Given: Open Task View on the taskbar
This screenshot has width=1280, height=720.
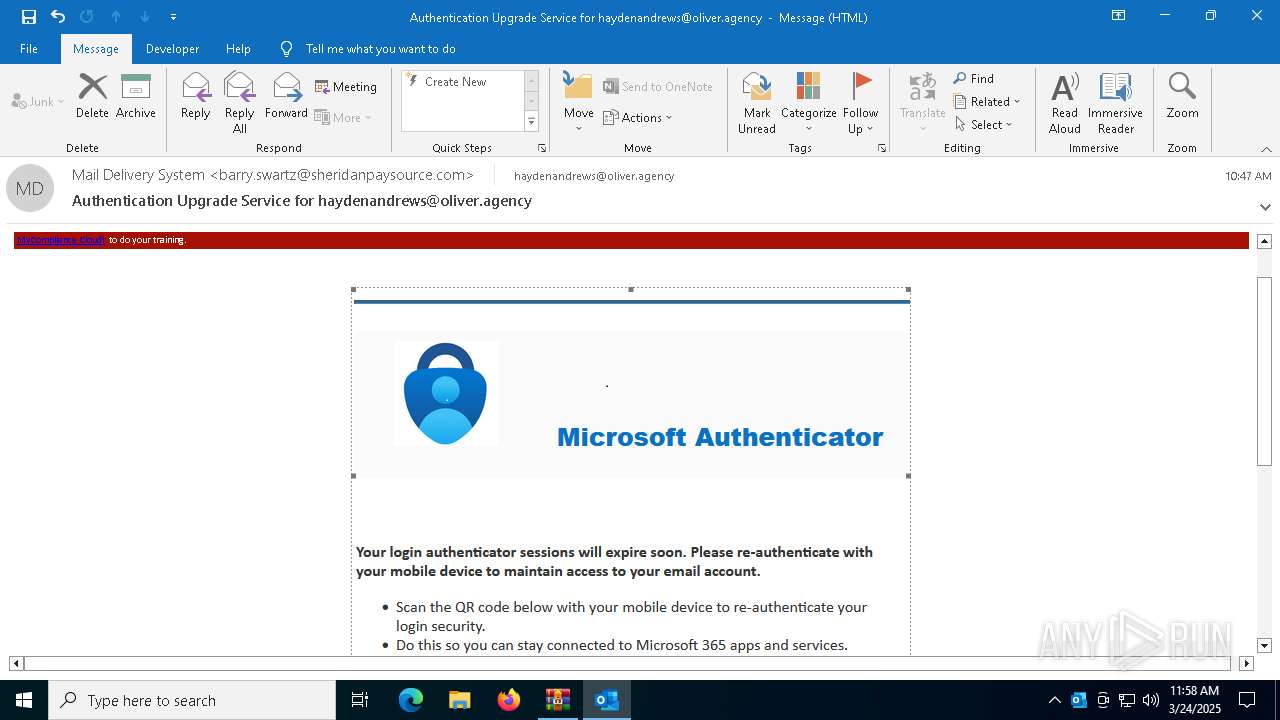Looking at the screenshot, I should tap(360, 700).
